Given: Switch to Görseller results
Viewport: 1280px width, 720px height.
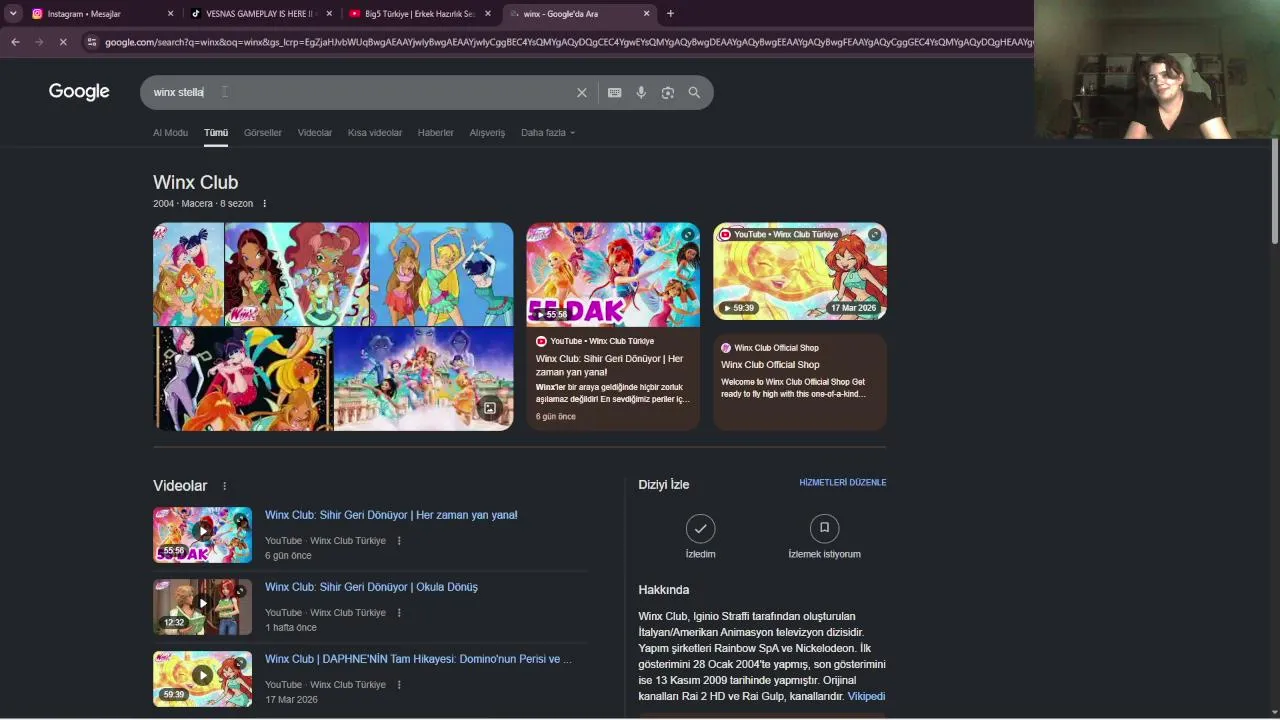Looking at the screenshot, I should 263,133.
